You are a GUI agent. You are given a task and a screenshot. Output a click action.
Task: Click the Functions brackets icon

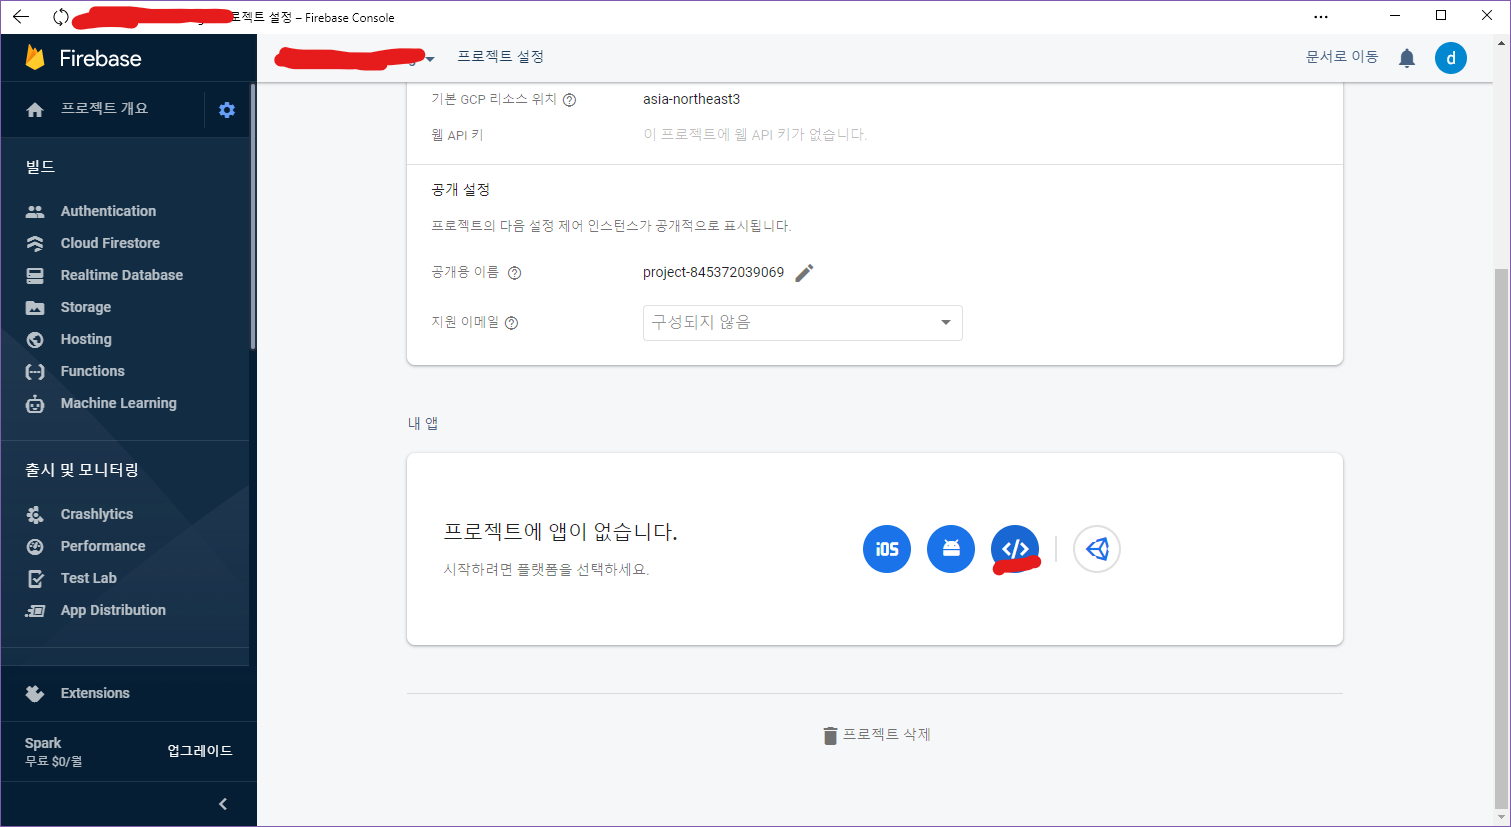click(x=35, y=372)
